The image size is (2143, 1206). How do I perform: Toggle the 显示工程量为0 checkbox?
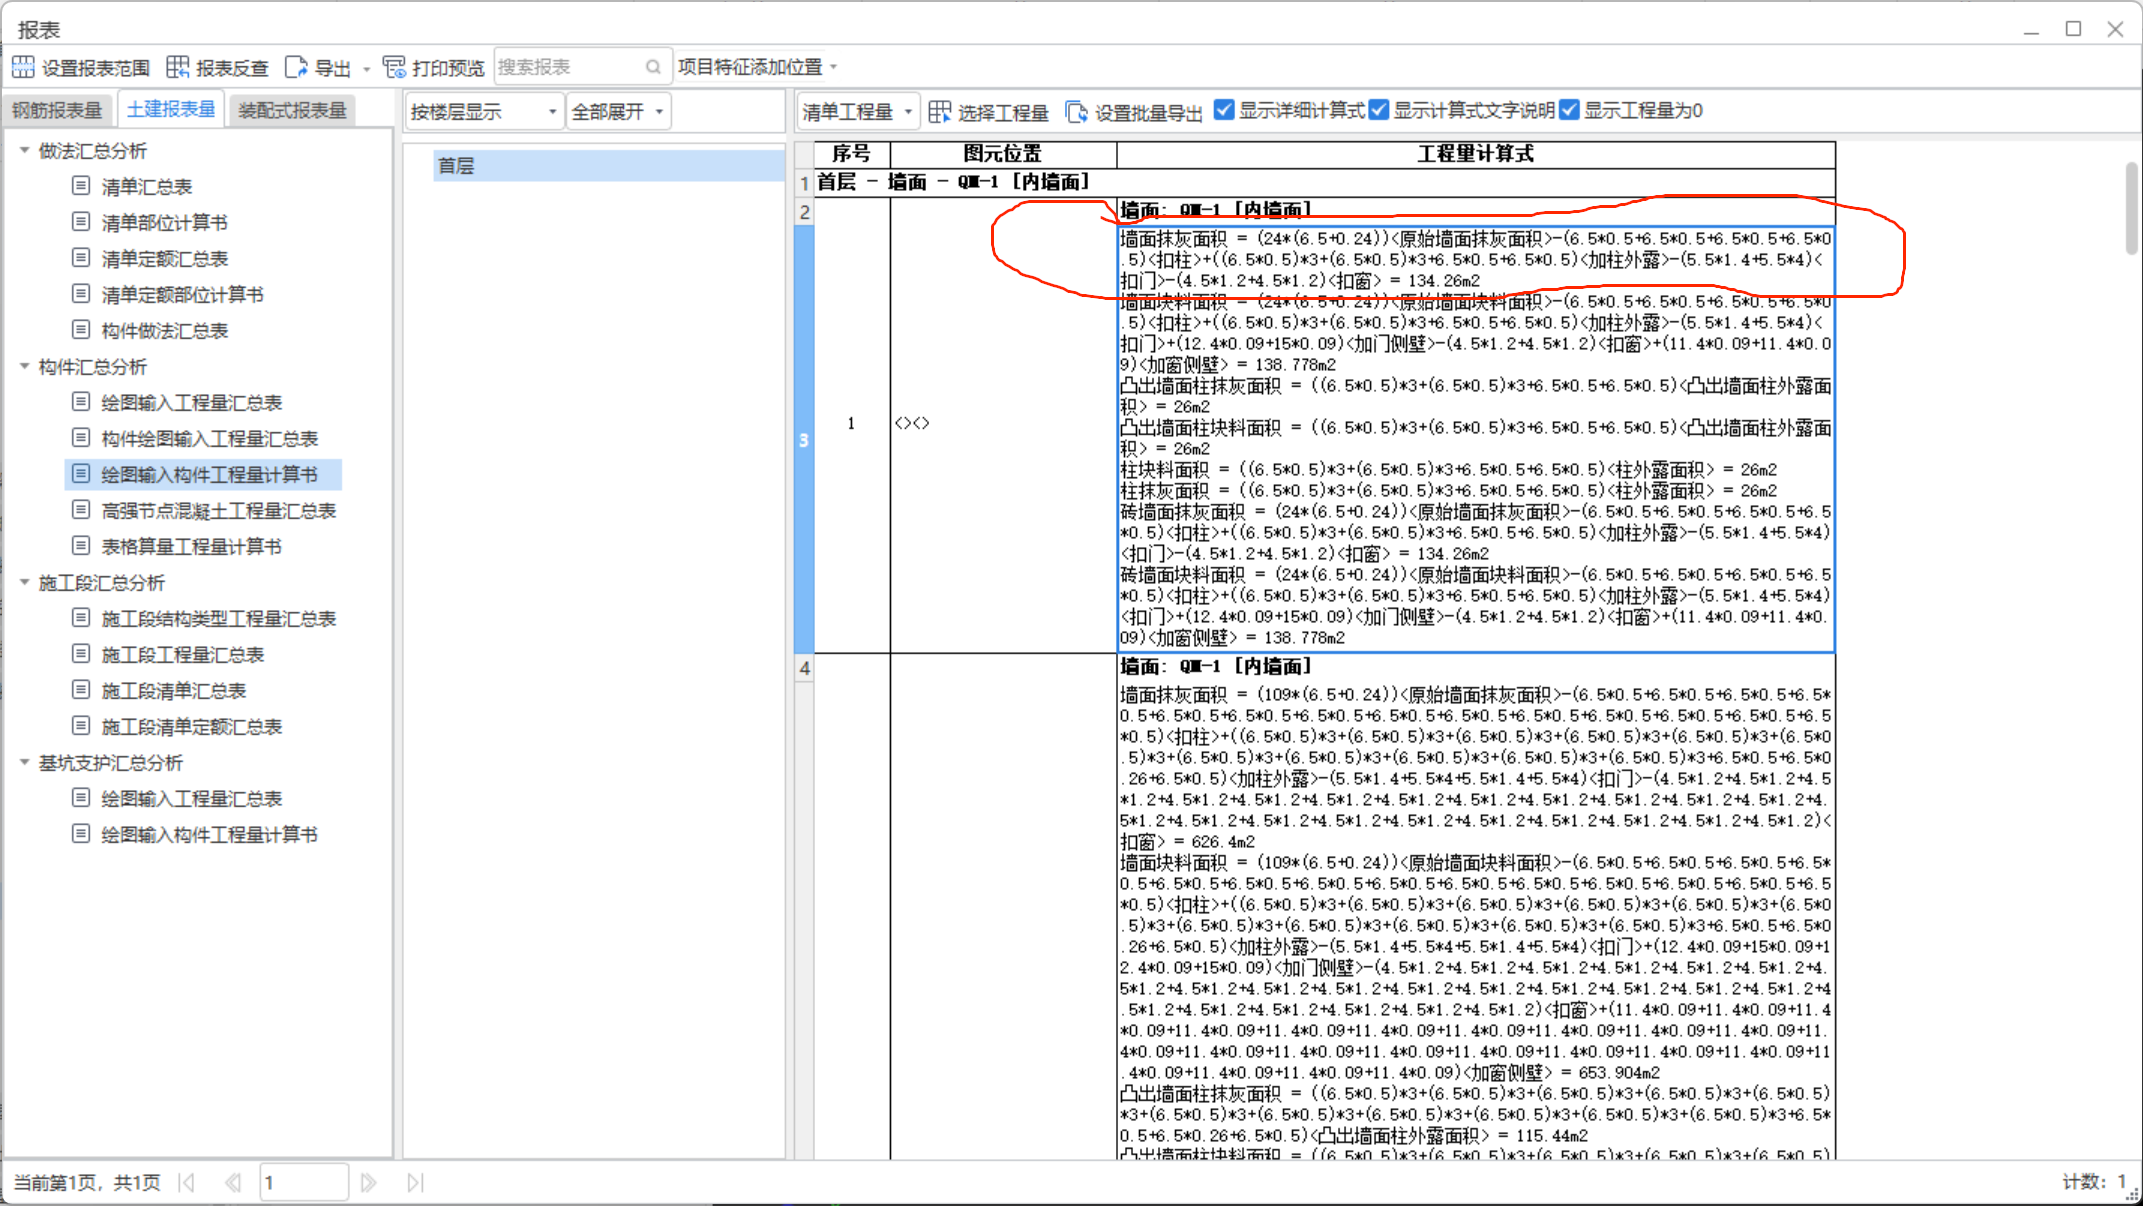pos(1569,110)
